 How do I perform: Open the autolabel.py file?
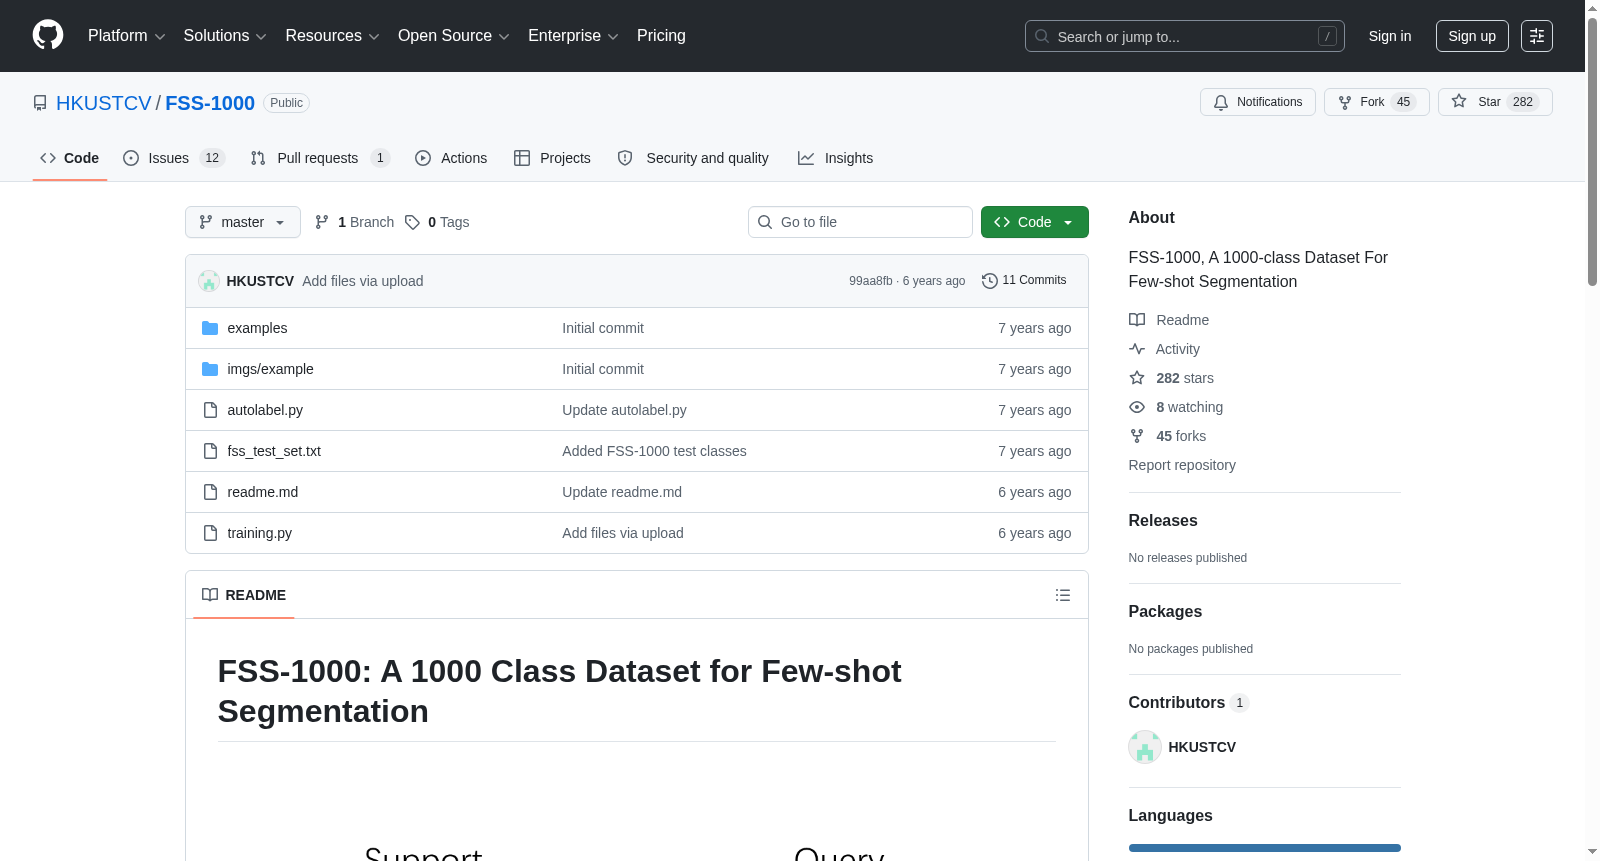265,410
